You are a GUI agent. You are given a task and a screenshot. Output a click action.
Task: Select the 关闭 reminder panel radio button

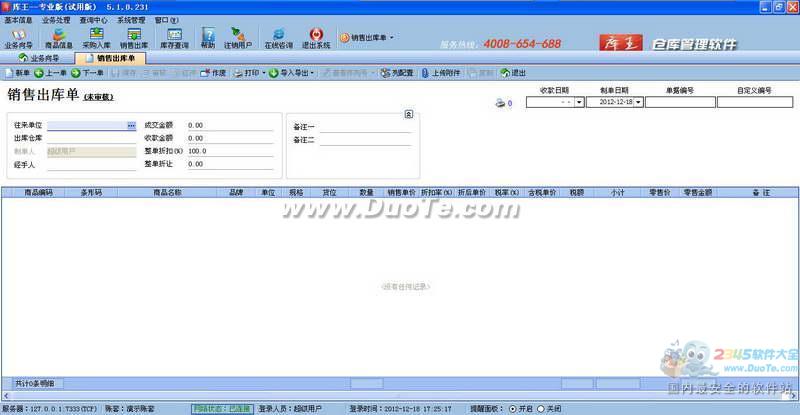coord(542,408)
